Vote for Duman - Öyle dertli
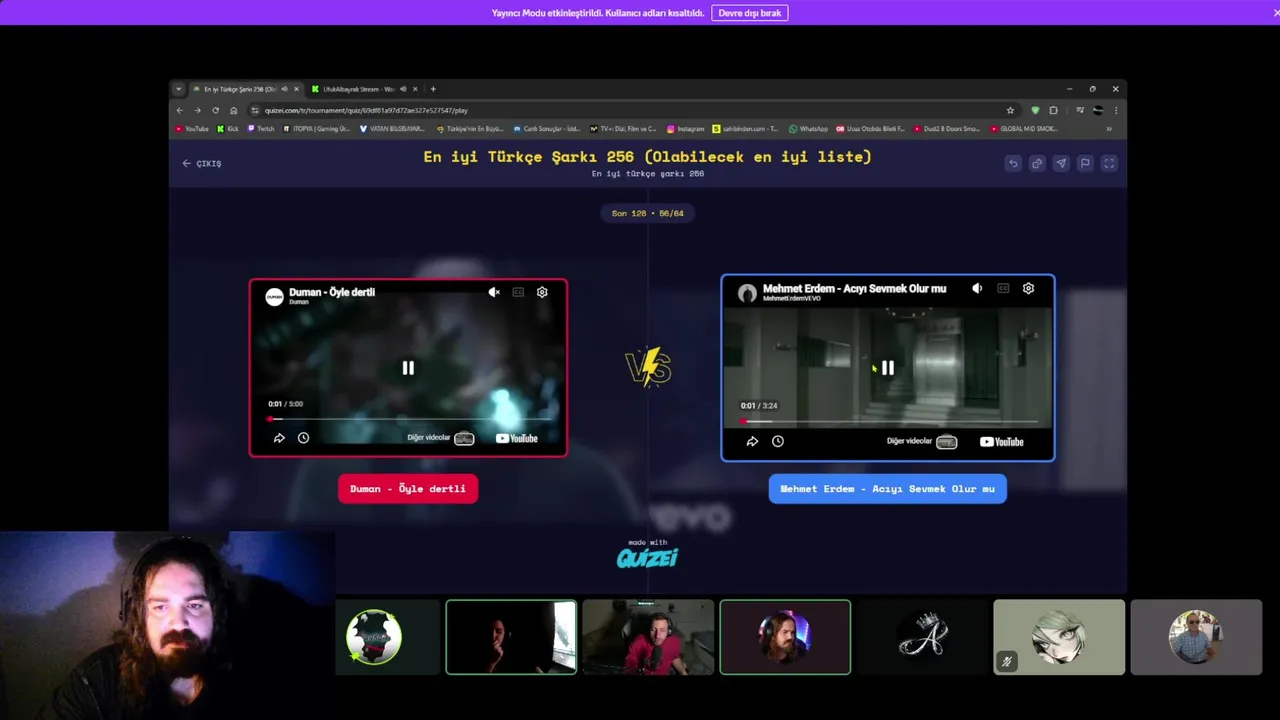 tap(408, 489)
